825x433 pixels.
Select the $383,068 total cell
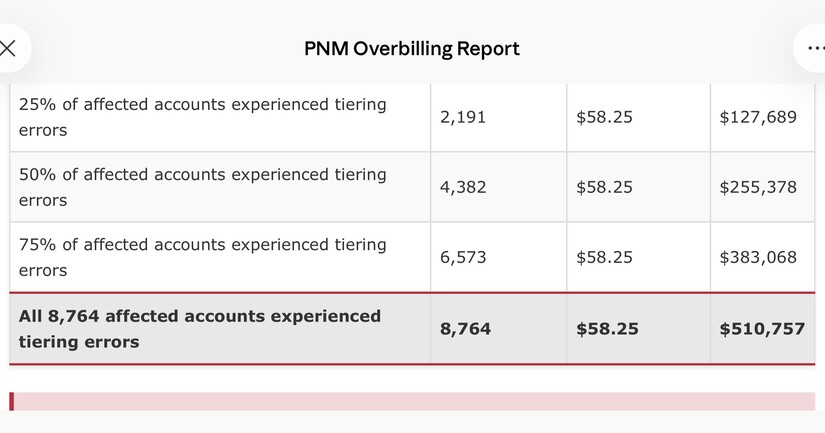coord(758,257)
